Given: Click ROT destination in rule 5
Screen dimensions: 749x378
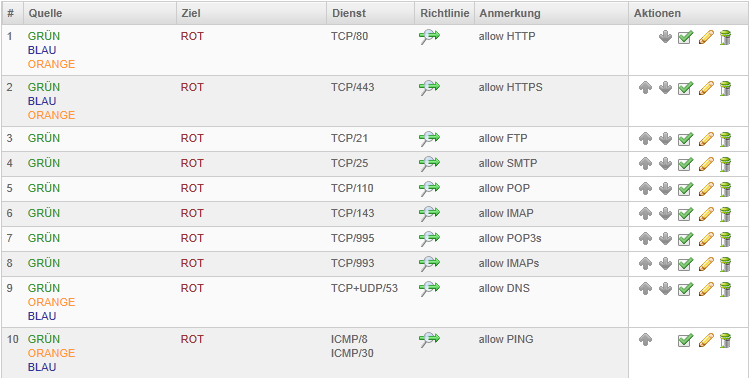Looking at the screenshot, I should click(192, 188).
